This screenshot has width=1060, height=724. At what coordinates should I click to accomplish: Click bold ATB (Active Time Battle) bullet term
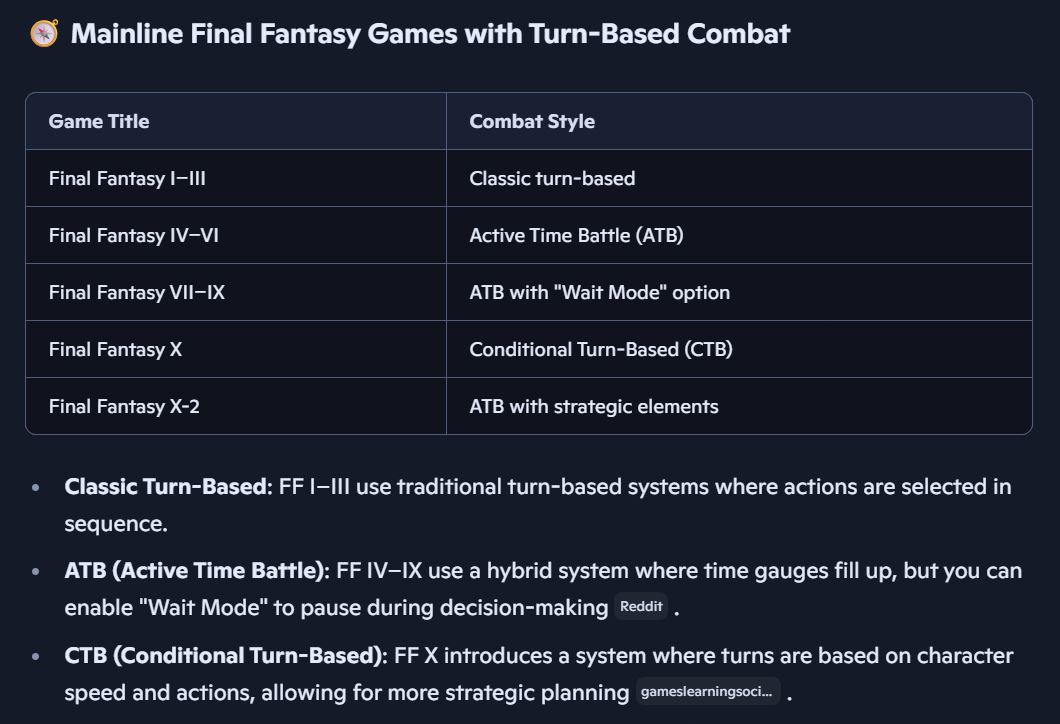[x=195, y=571]
